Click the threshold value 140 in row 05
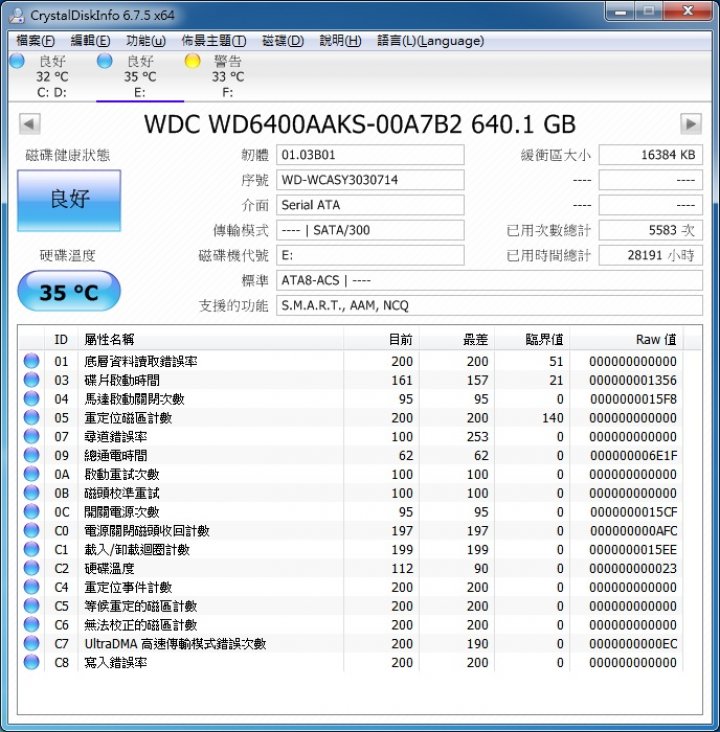Viewport: 720px width, 732px height. point(553,418)
